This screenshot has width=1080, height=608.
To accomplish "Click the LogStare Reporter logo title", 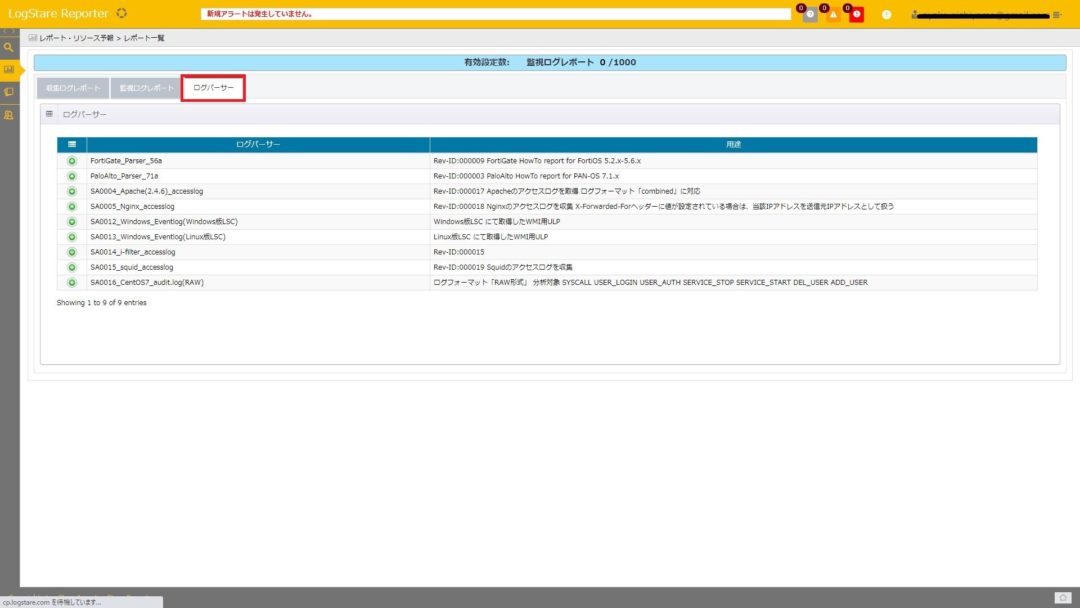I will [58, 14].
